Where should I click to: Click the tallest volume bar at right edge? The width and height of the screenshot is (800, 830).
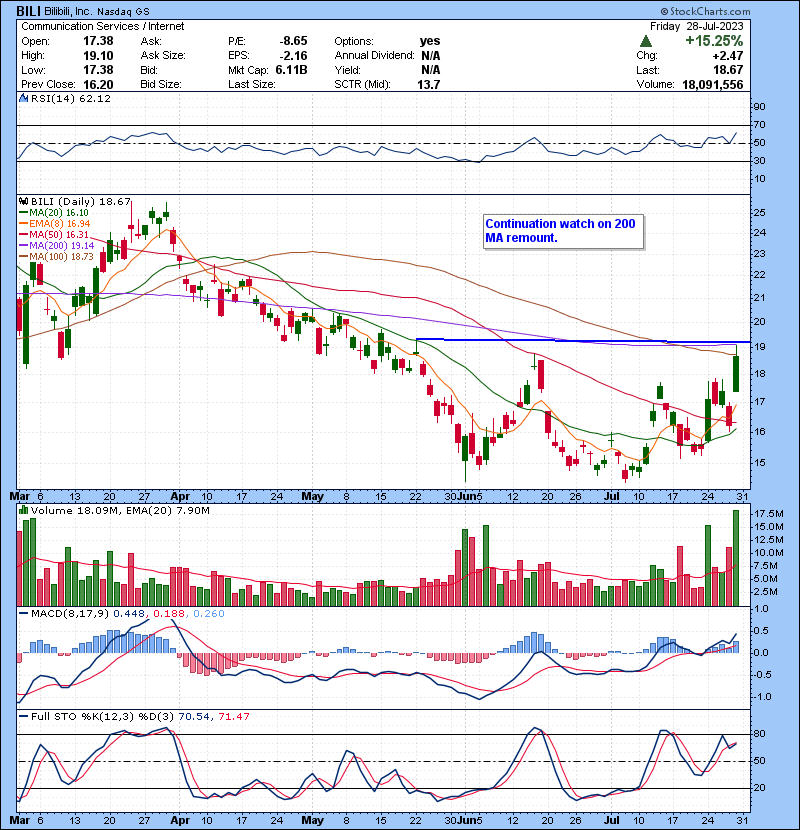coord(736,558)
